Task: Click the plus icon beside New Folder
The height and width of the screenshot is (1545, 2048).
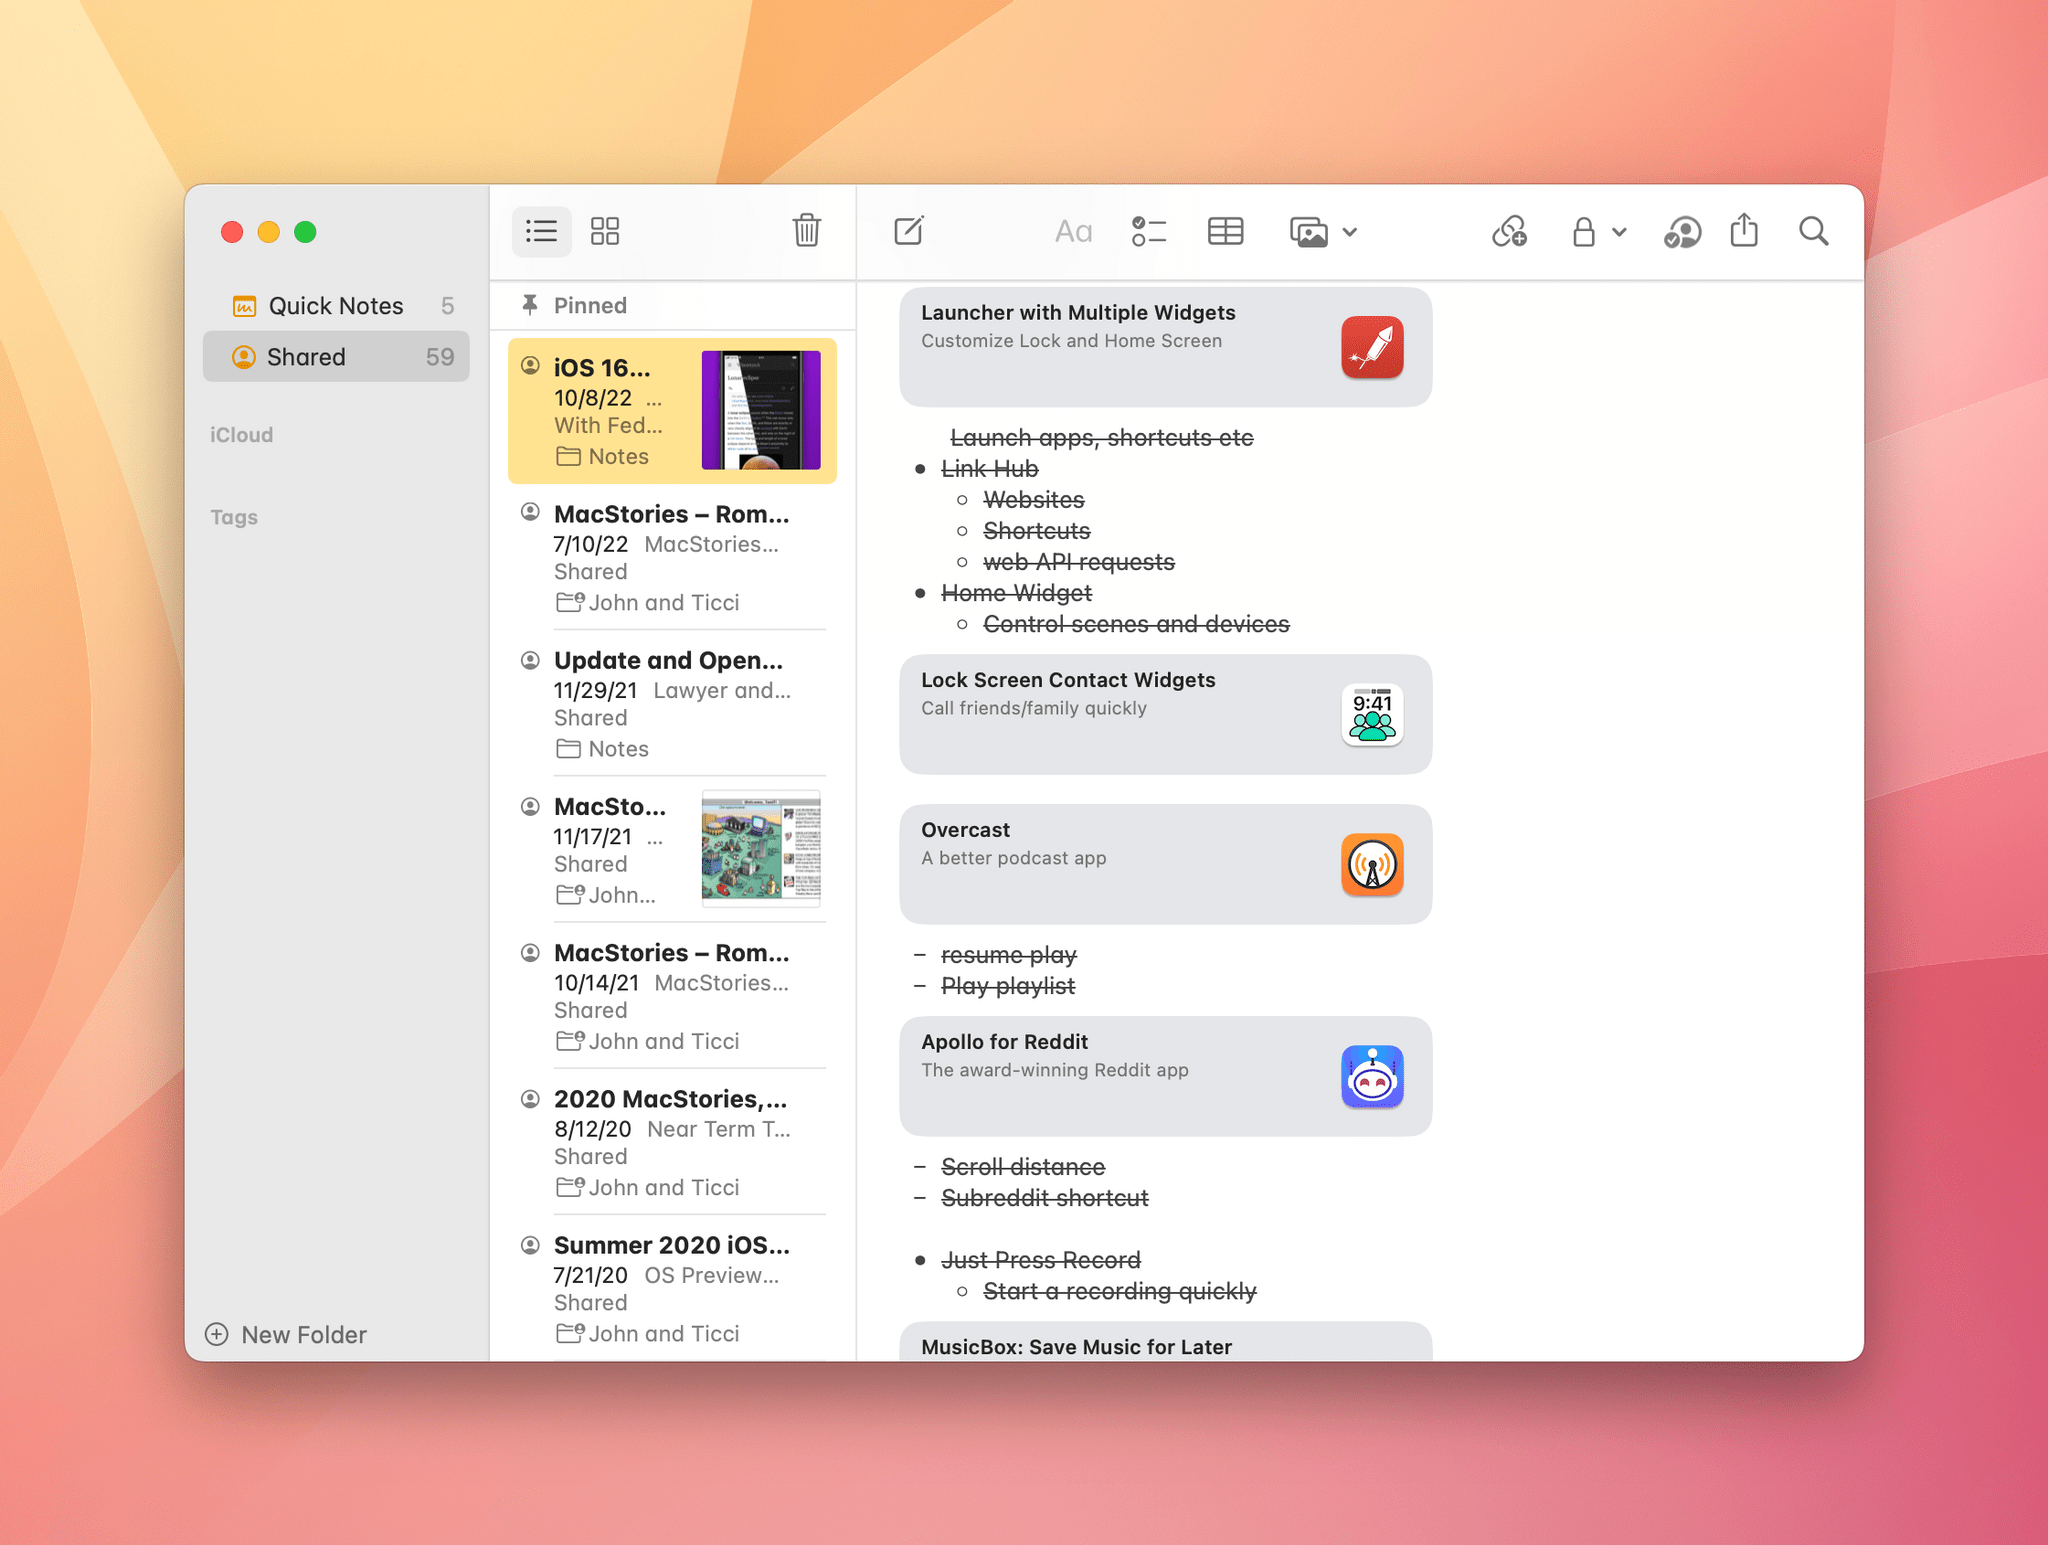Action: pos(216,1334)
